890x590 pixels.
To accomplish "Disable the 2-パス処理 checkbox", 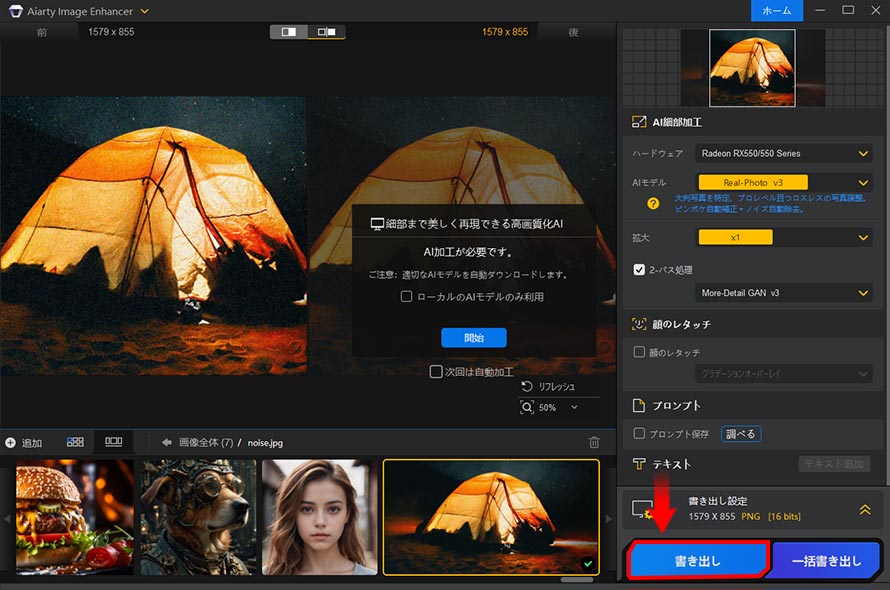I will tap(640, 270).
